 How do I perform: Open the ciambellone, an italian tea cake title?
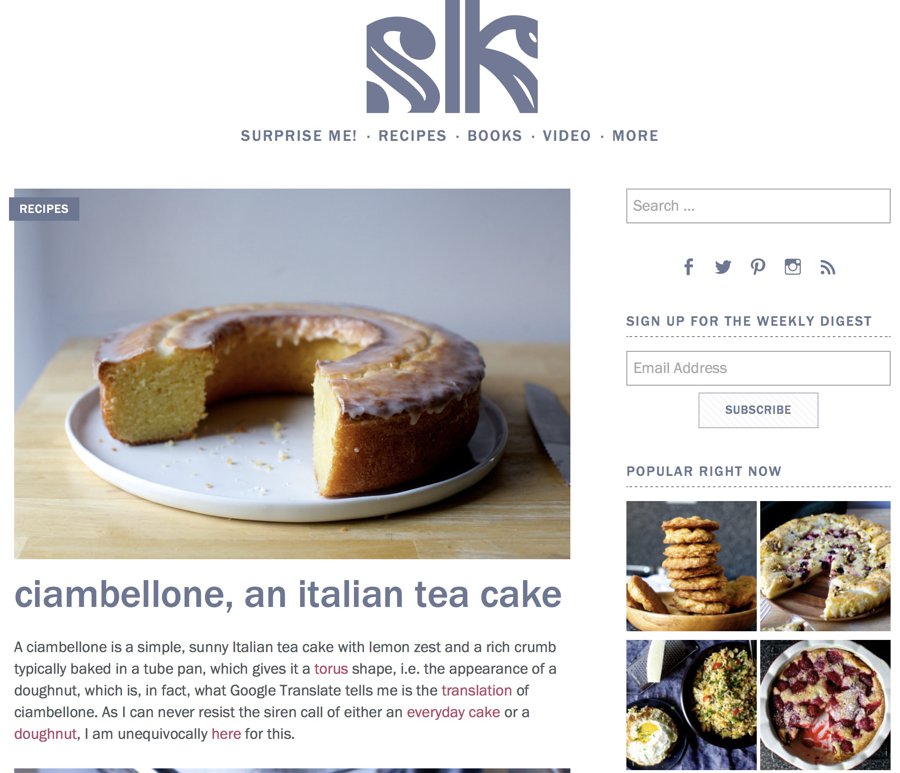point(288,595)
